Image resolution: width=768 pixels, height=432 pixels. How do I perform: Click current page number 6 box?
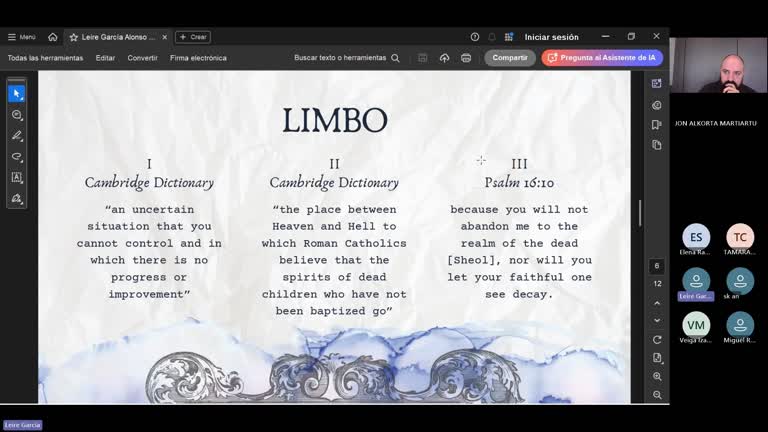pyautogui.click(x=657, y=266)
